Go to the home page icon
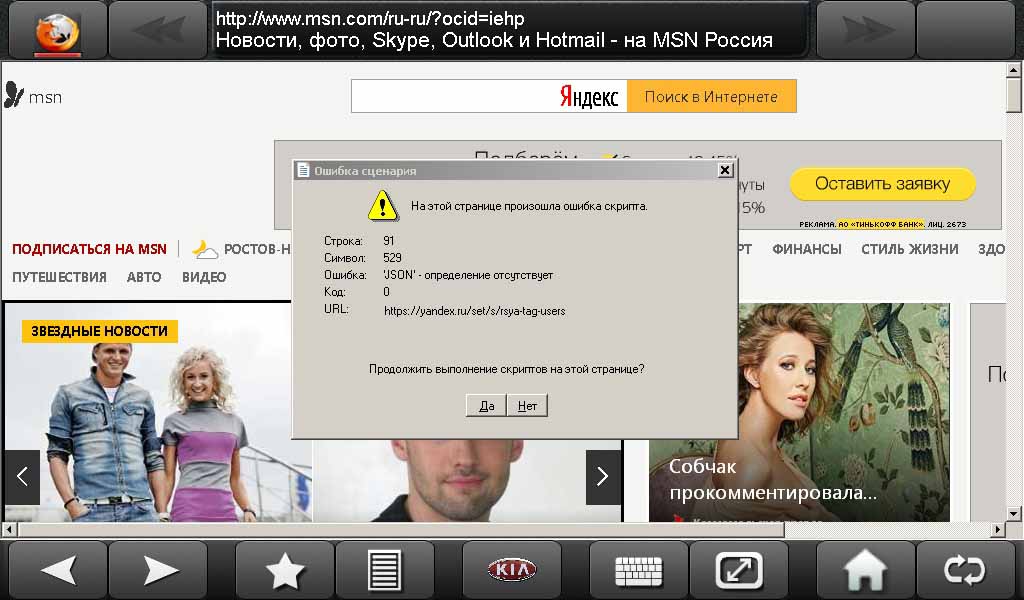1024x600 pixels. 865,570
